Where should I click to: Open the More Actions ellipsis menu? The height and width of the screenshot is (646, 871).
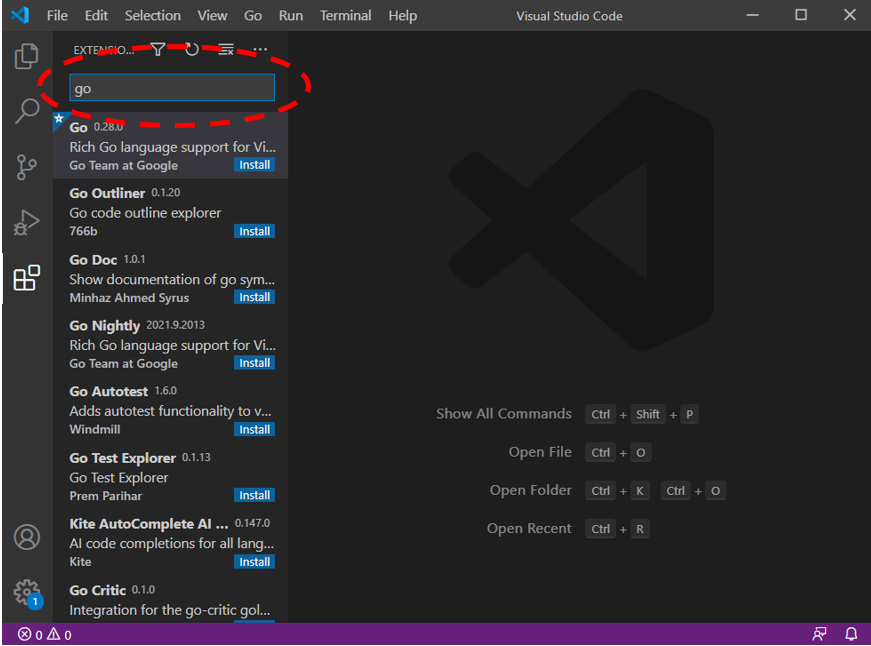[x=260, y=48]
